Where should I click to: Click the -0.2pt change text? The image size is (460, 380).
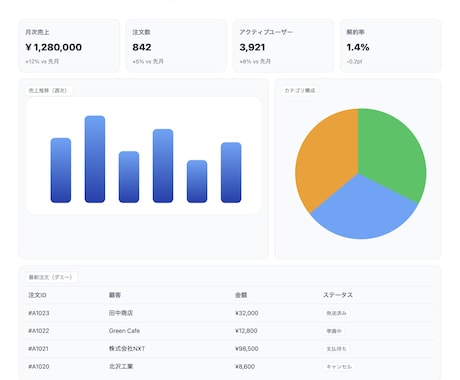click(354, 61)
